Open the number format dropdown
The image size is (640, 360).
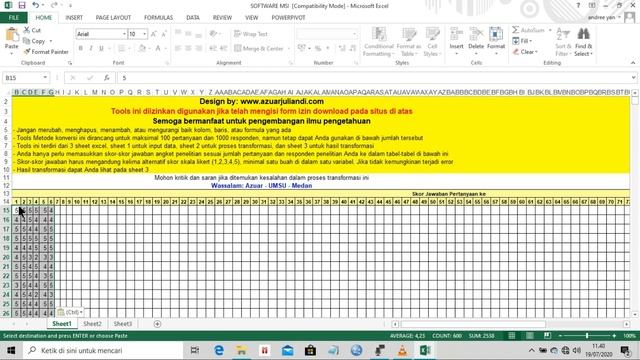tap(354, 34)
